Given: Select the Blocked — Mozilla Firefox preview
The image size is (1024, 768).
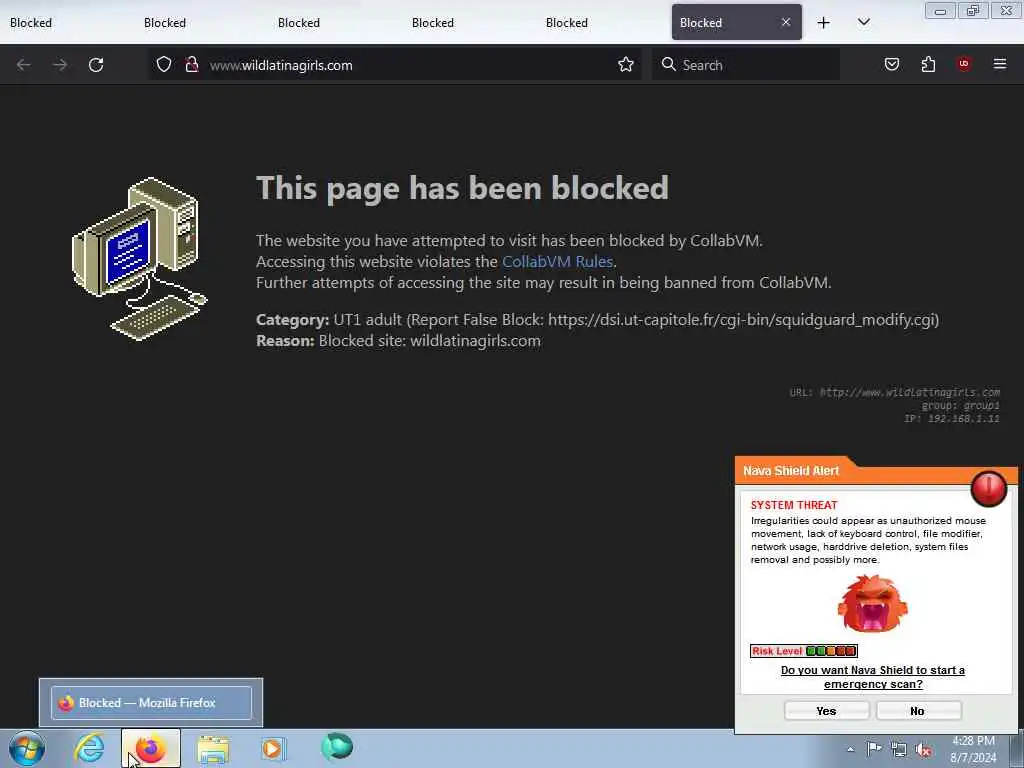Looking at the screenshot, I should pyautogui.click(x=151, y=703).
